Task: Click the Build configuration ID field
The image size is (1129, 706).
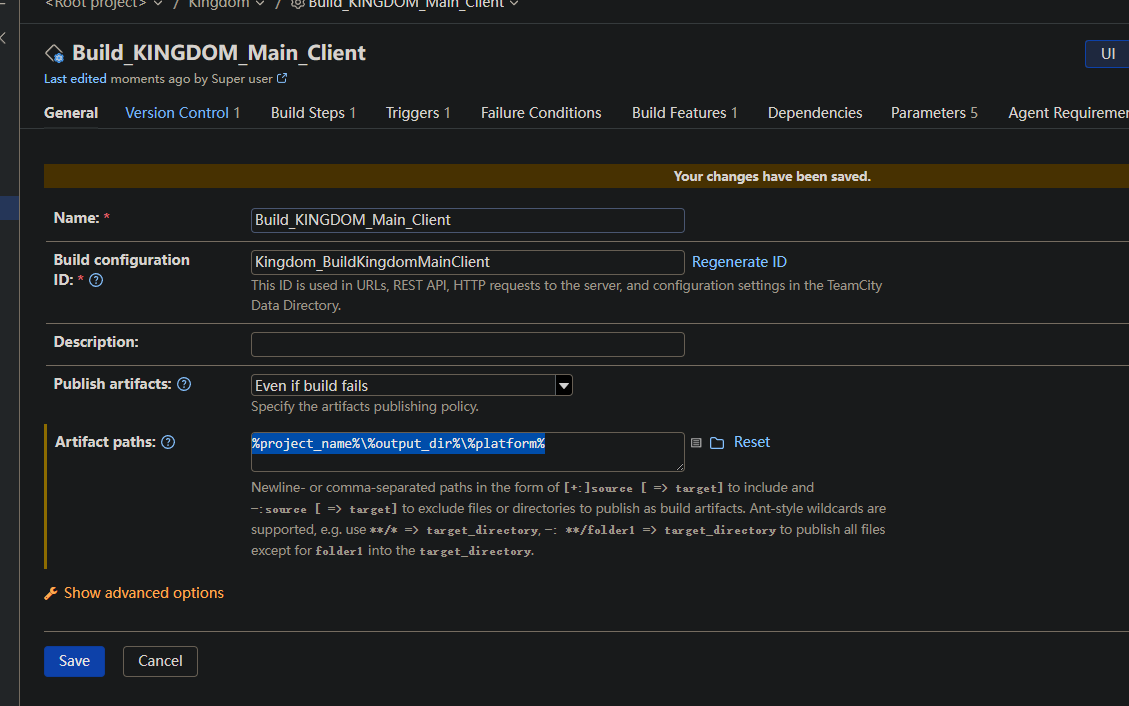Action: click(467, 262)
